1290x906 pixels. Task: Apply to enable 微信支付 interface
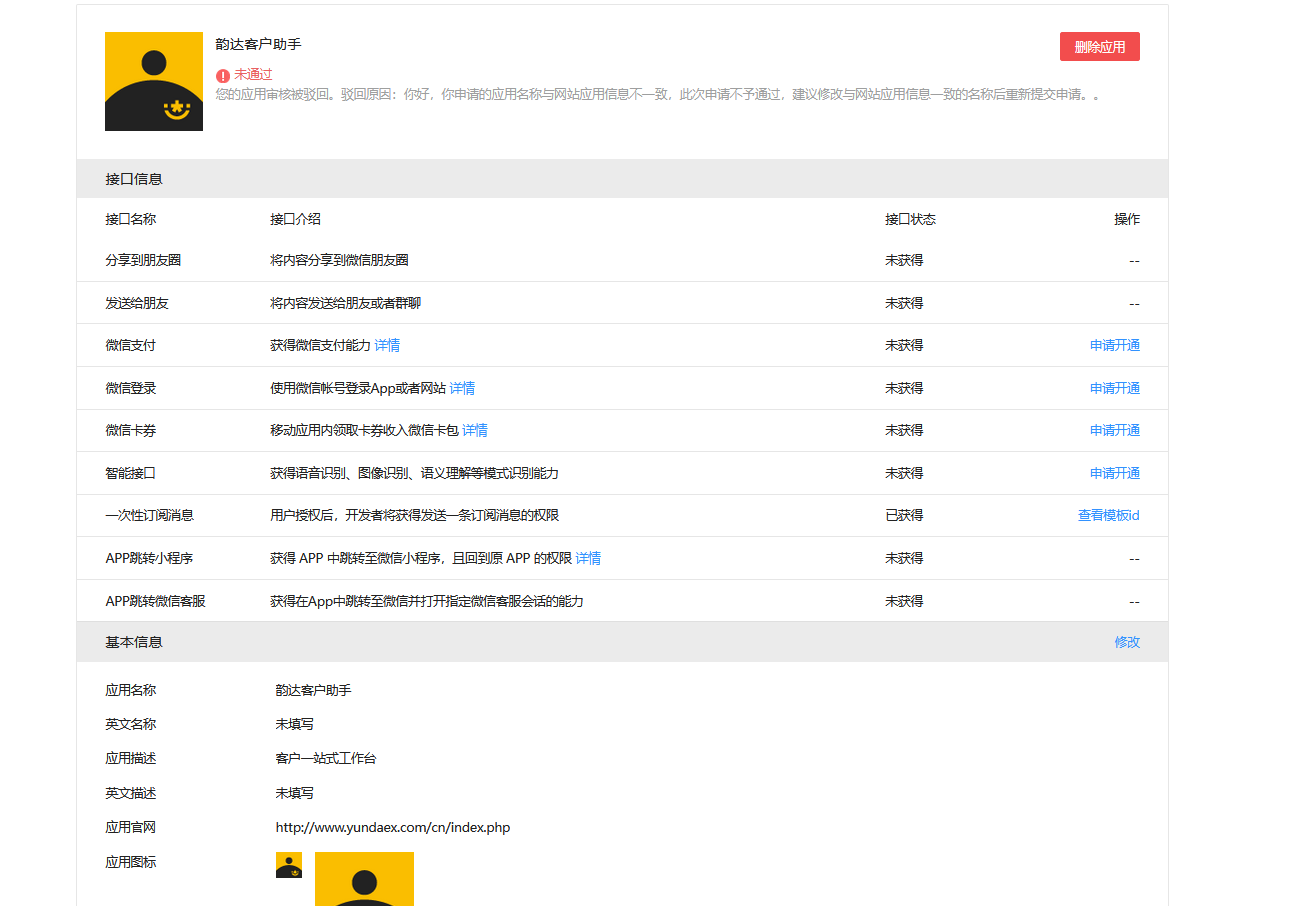(1115, 345)
